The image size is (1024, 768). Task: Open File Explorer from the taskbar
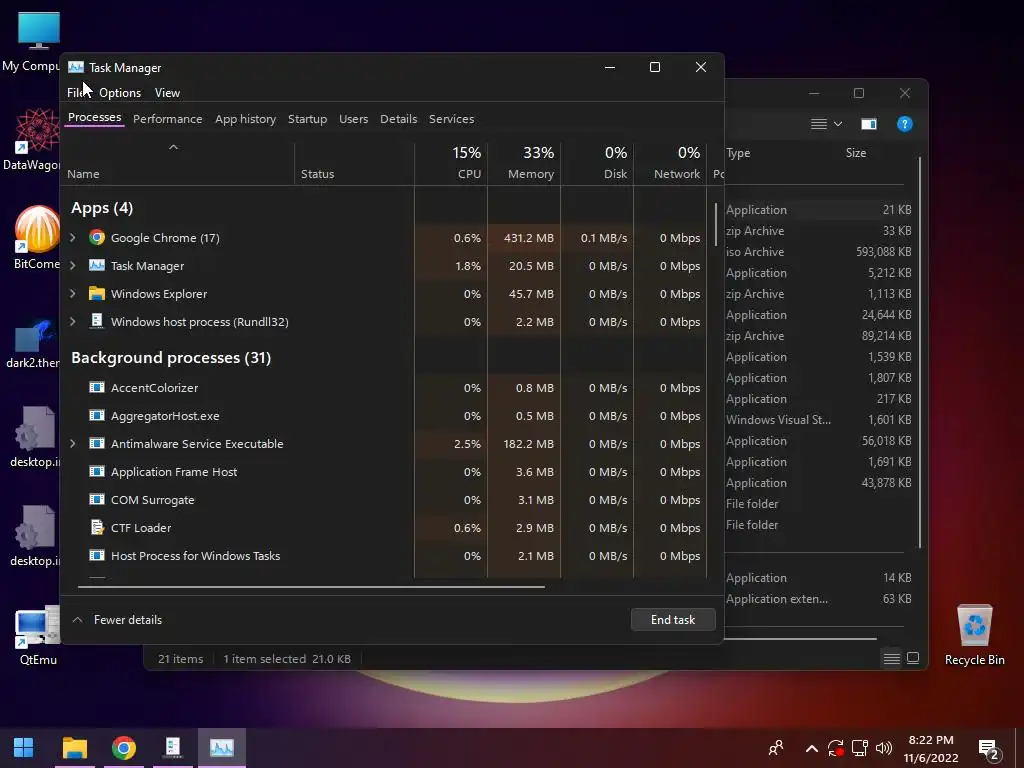click(x=75, y=747)
